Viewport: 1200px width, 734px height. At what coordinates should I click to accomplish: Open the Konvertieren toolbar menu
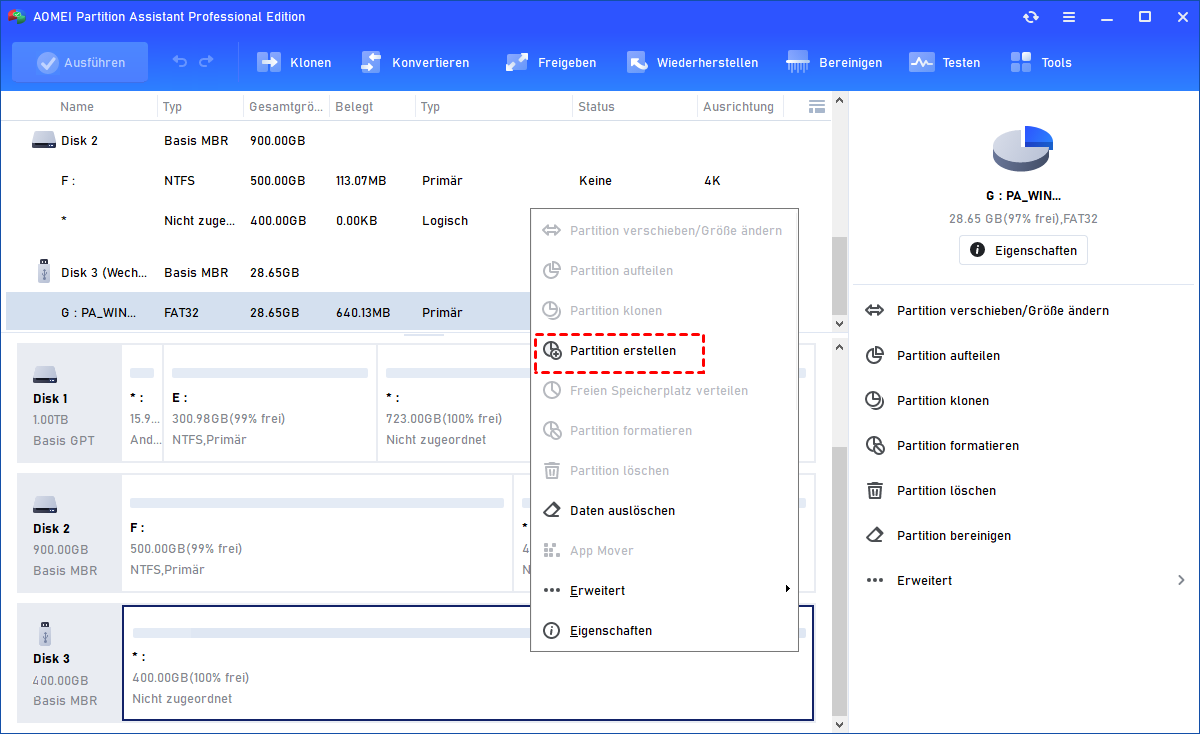click(x=415, y=62)
